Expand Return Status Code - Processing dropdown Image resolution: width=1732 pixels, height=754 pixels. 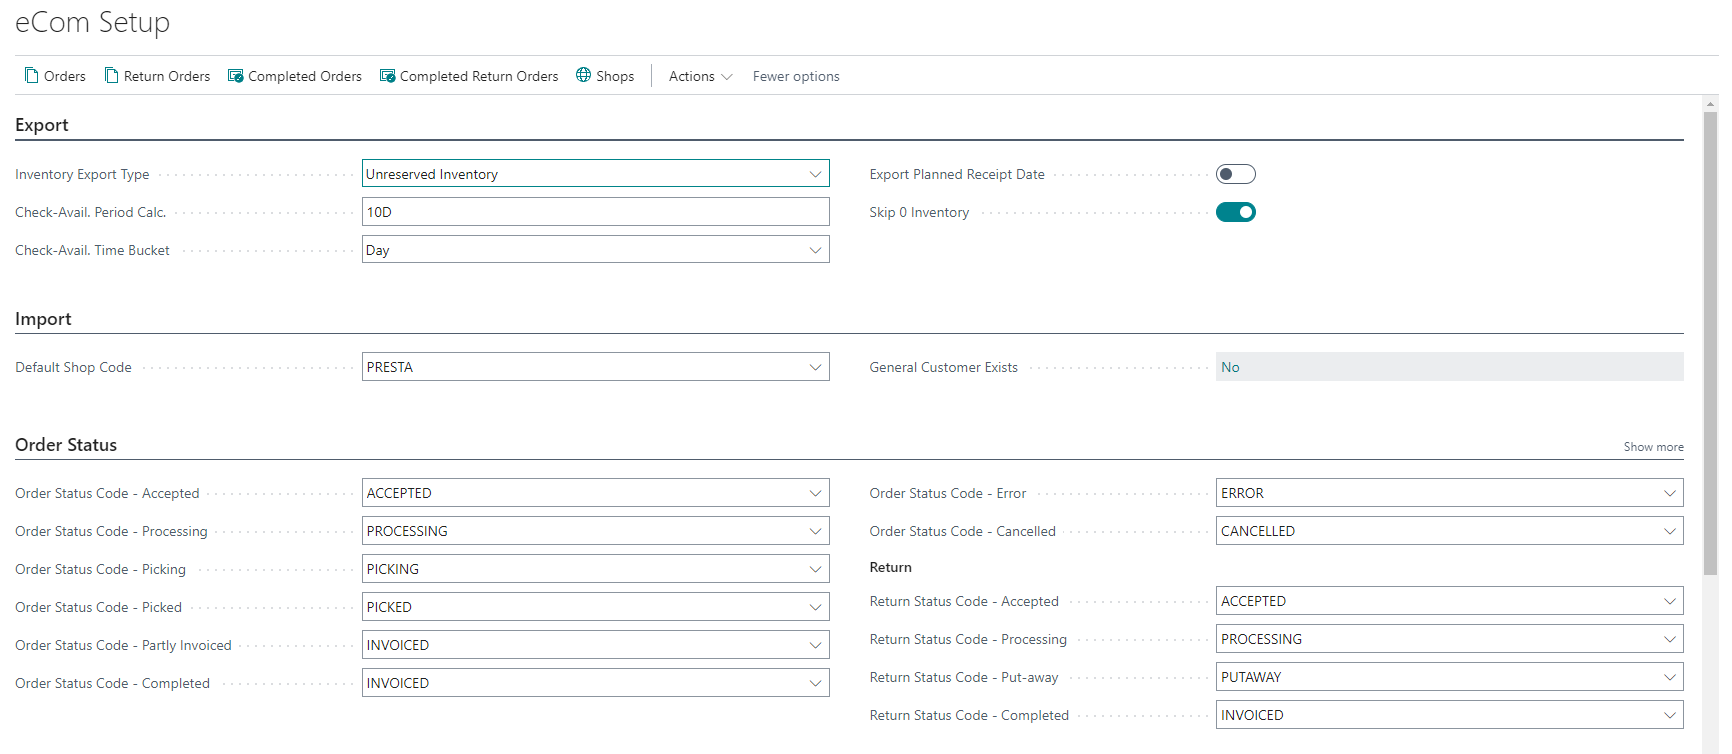coord(1670,639)
